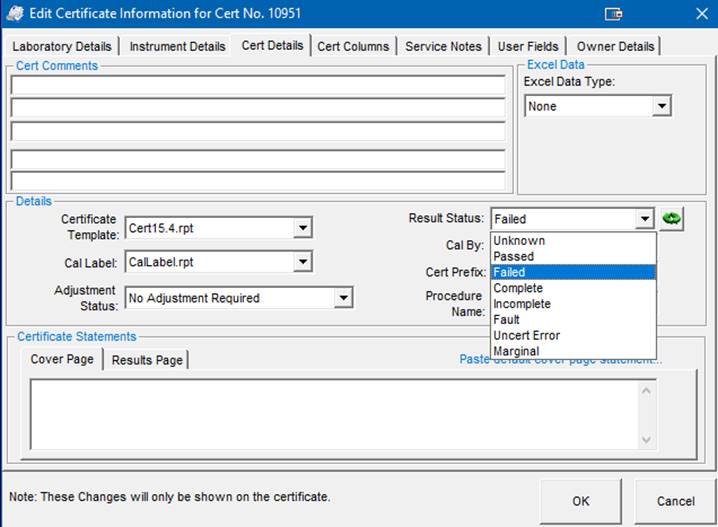Open the Cal Label dropdown
The width and height of the screenshot is (718, 527).
click(x=302, y=262)
